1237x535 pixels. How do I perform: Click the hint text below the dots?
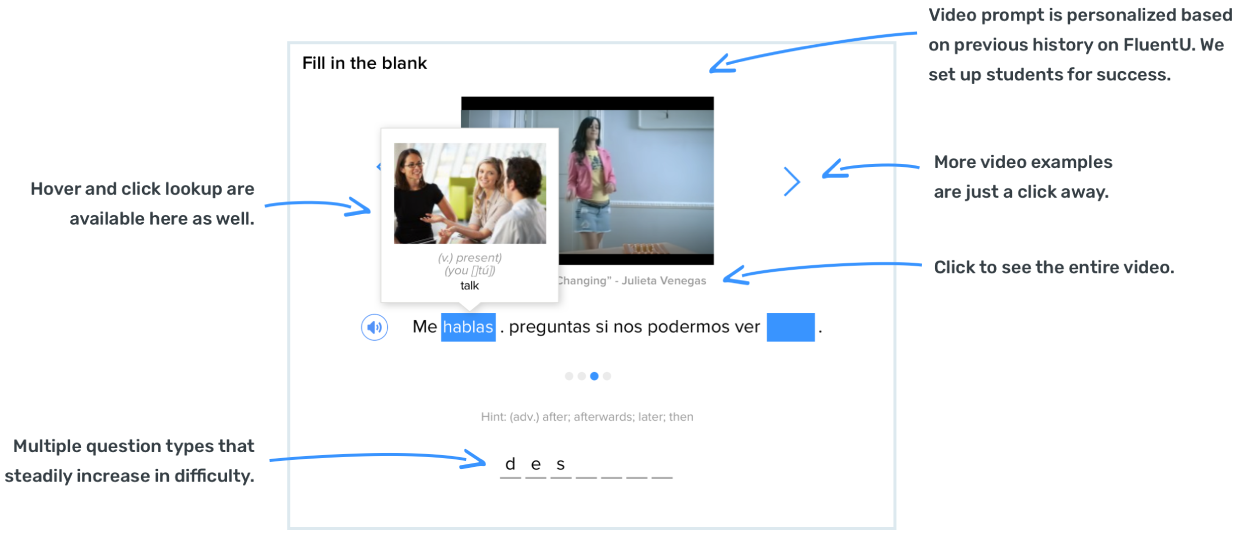pos(587,417)
